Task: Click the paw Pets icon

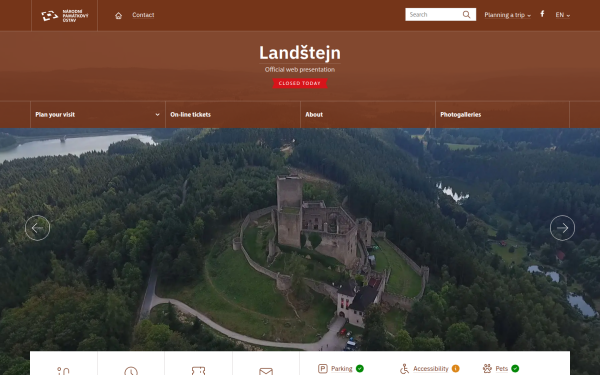Action: [x=487, y=368]
